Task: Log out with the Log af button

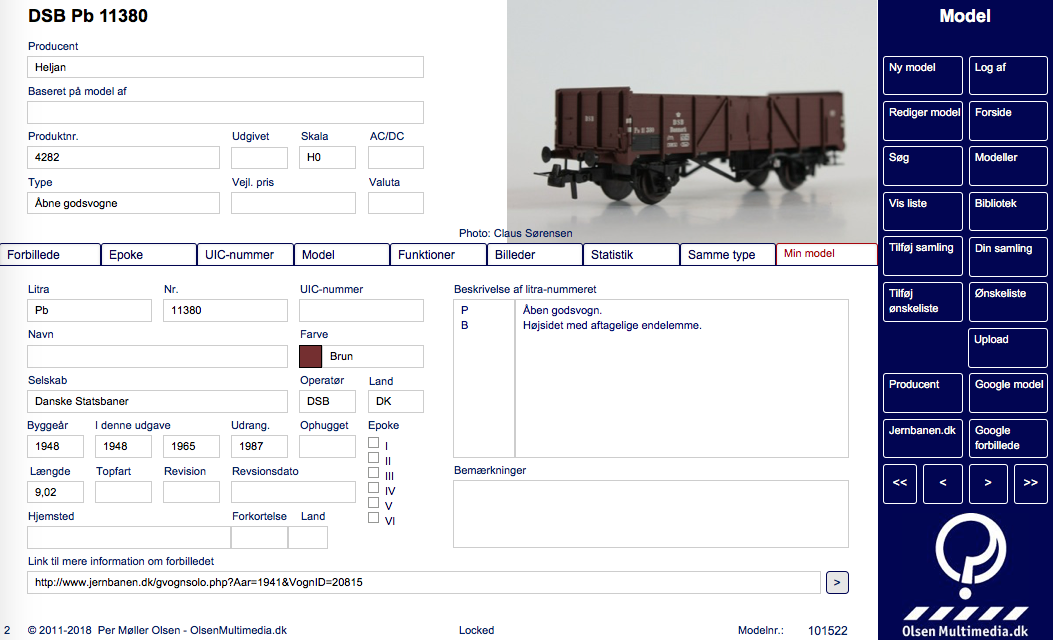Action: [1008, 75]
